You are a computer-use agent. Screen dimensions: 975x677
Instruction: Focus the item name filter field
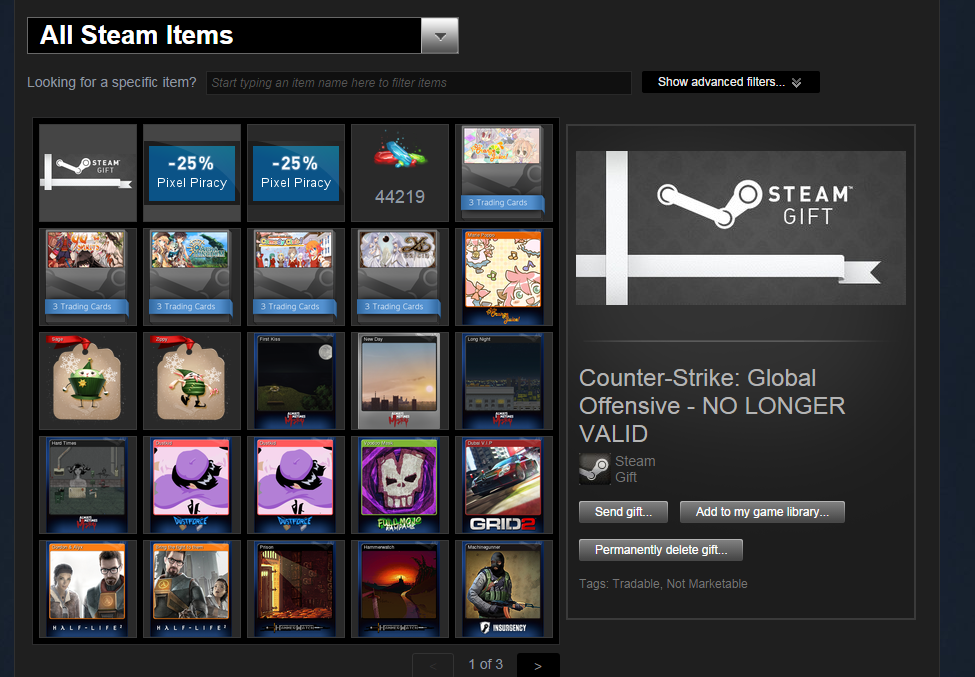click(418, 83)
